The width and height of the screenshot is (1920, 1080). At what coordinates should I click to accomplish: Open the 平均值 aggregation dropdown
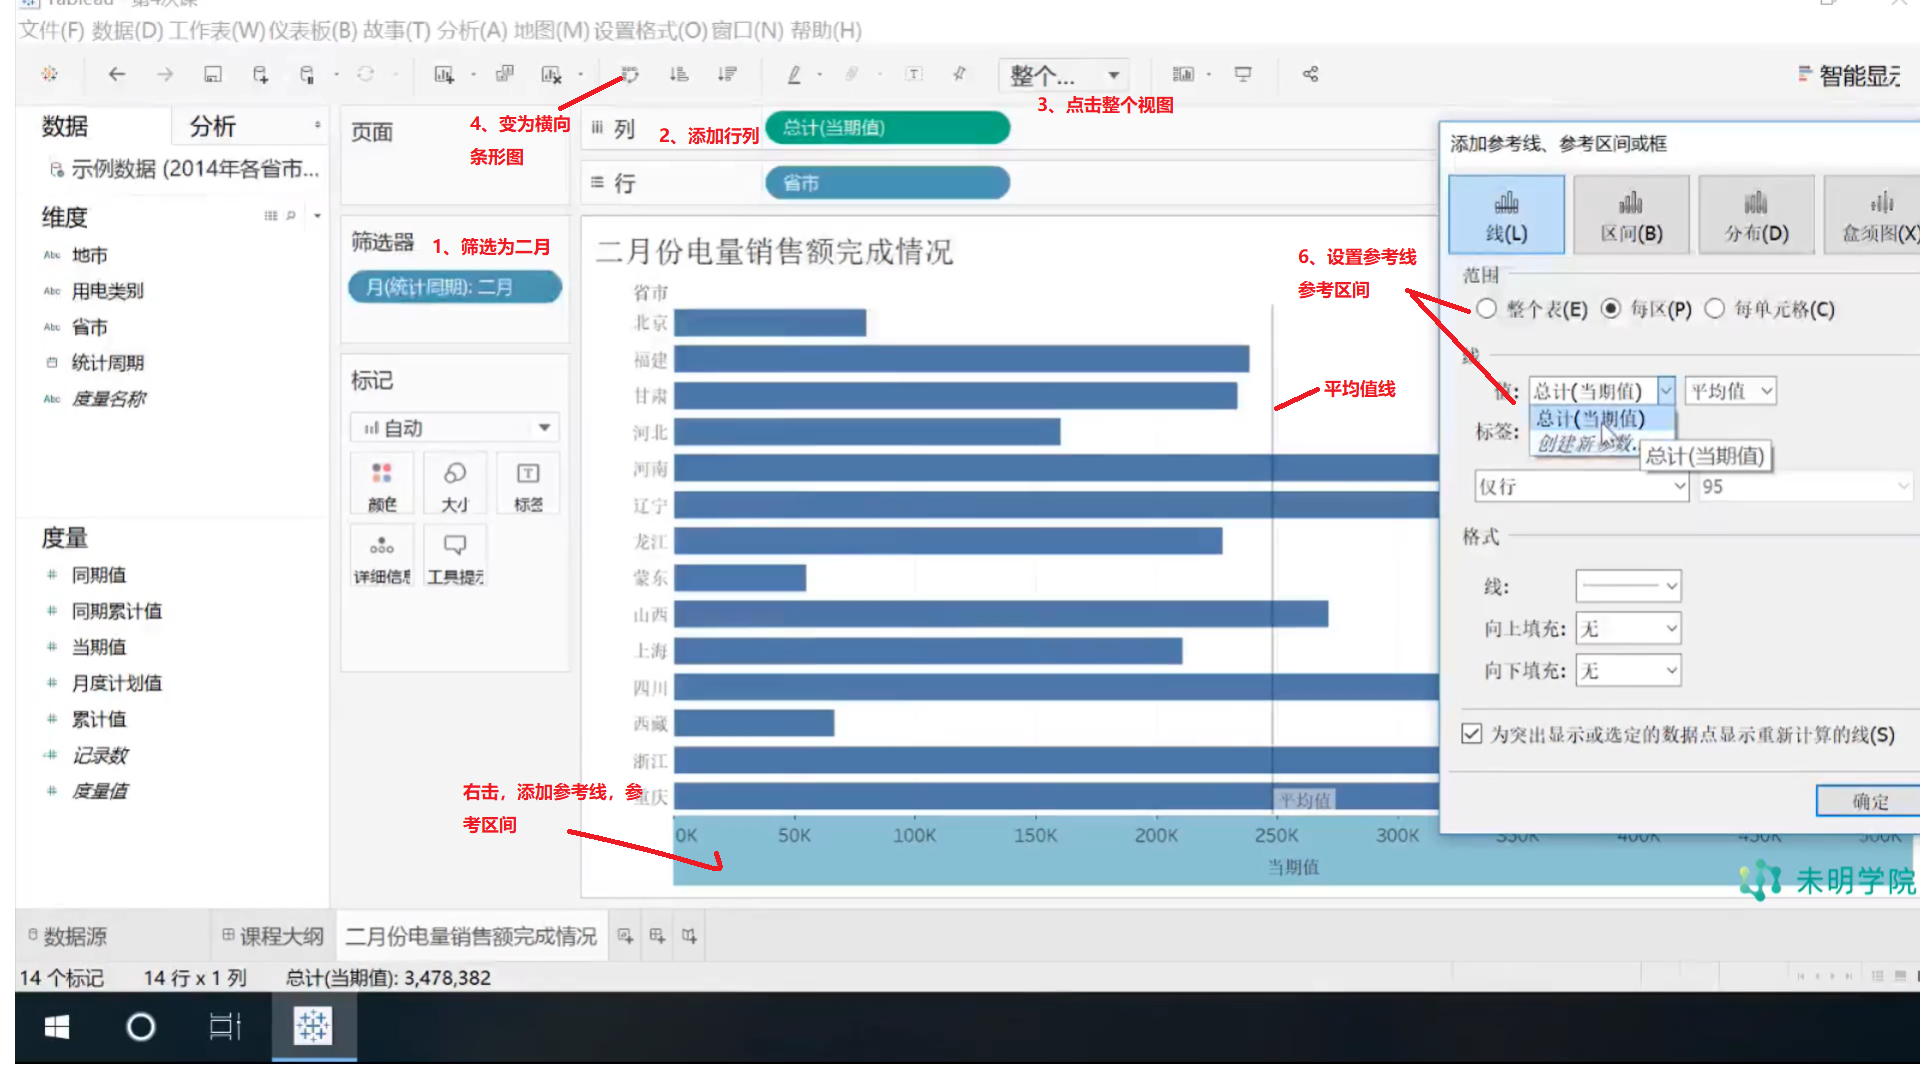tap(1731, 391)
